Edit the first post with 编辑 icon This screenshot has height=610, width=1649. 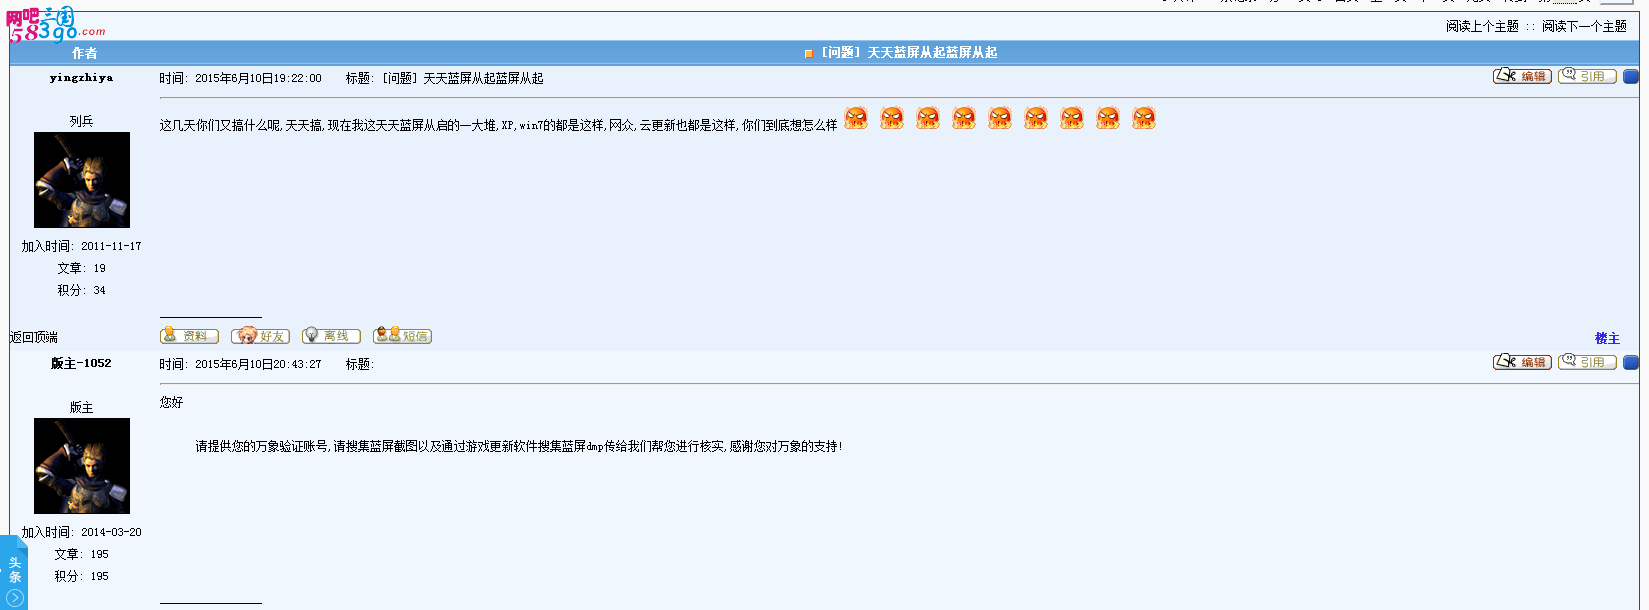pos(1522,76)
